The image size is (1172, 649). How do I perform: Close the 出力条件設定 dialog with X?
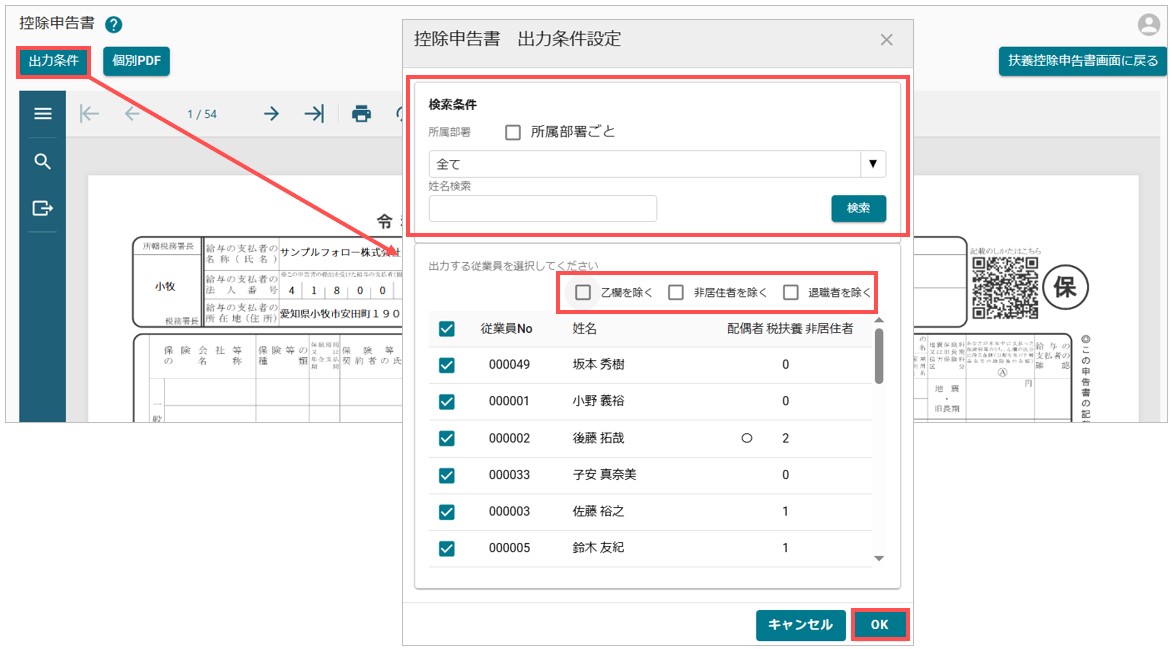(x=886, y=40)
